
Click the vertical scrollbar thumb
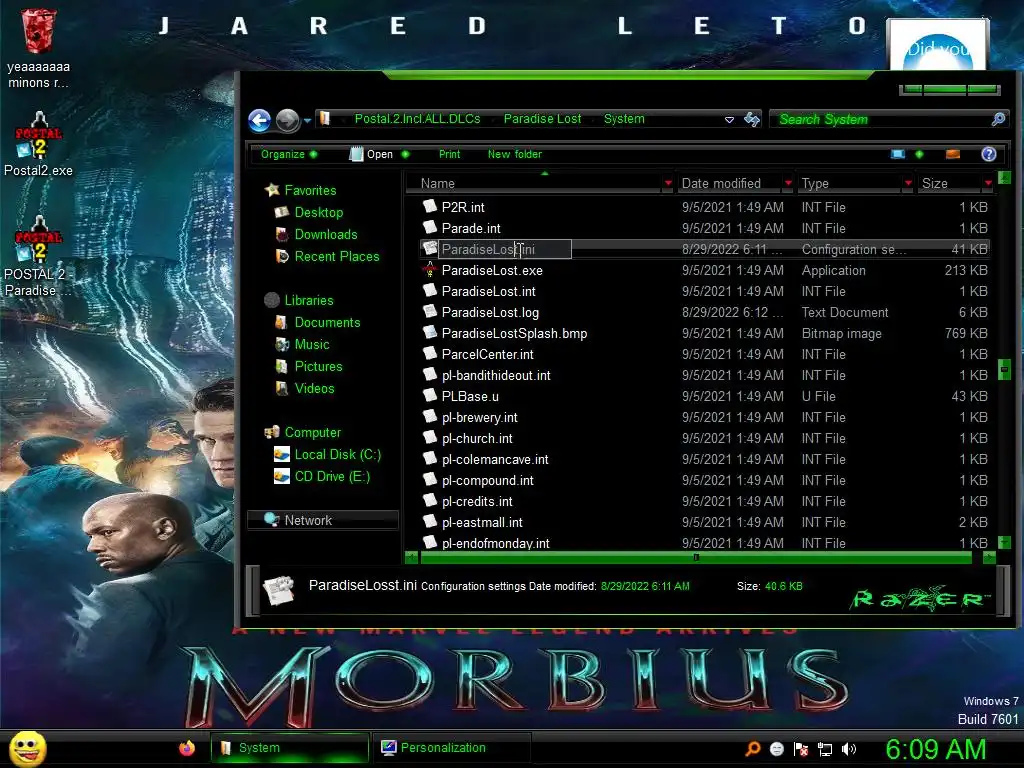1004,370
